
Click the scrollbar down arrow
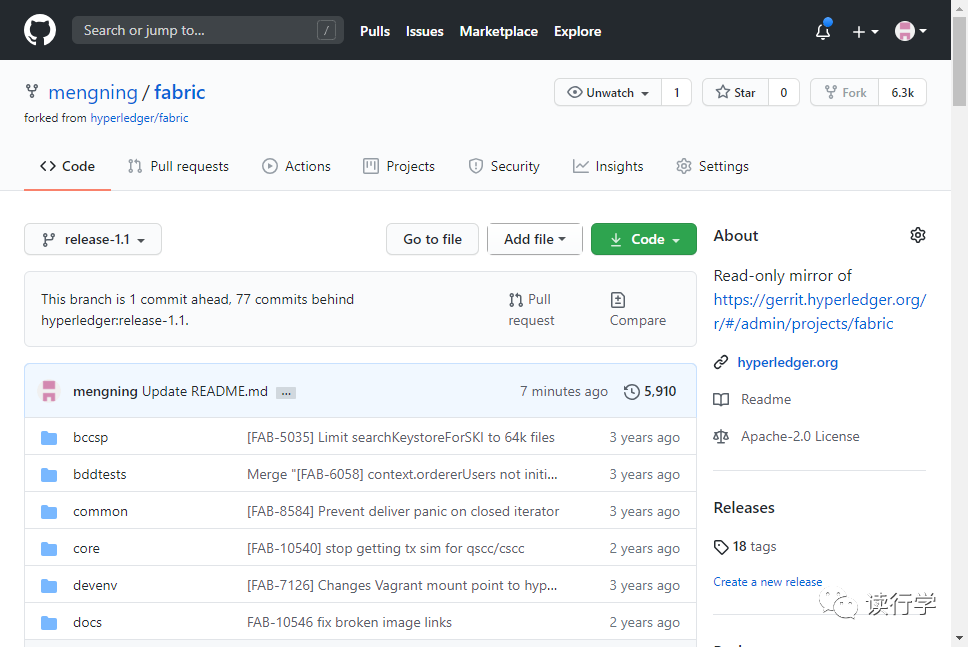(959, 638)
